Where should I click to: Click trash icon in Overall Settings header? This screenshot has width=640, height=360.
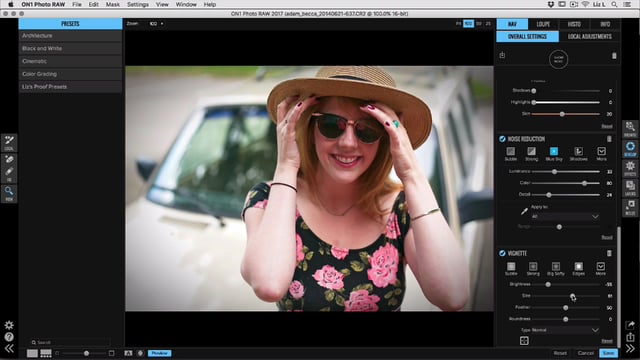coord(614,56)
